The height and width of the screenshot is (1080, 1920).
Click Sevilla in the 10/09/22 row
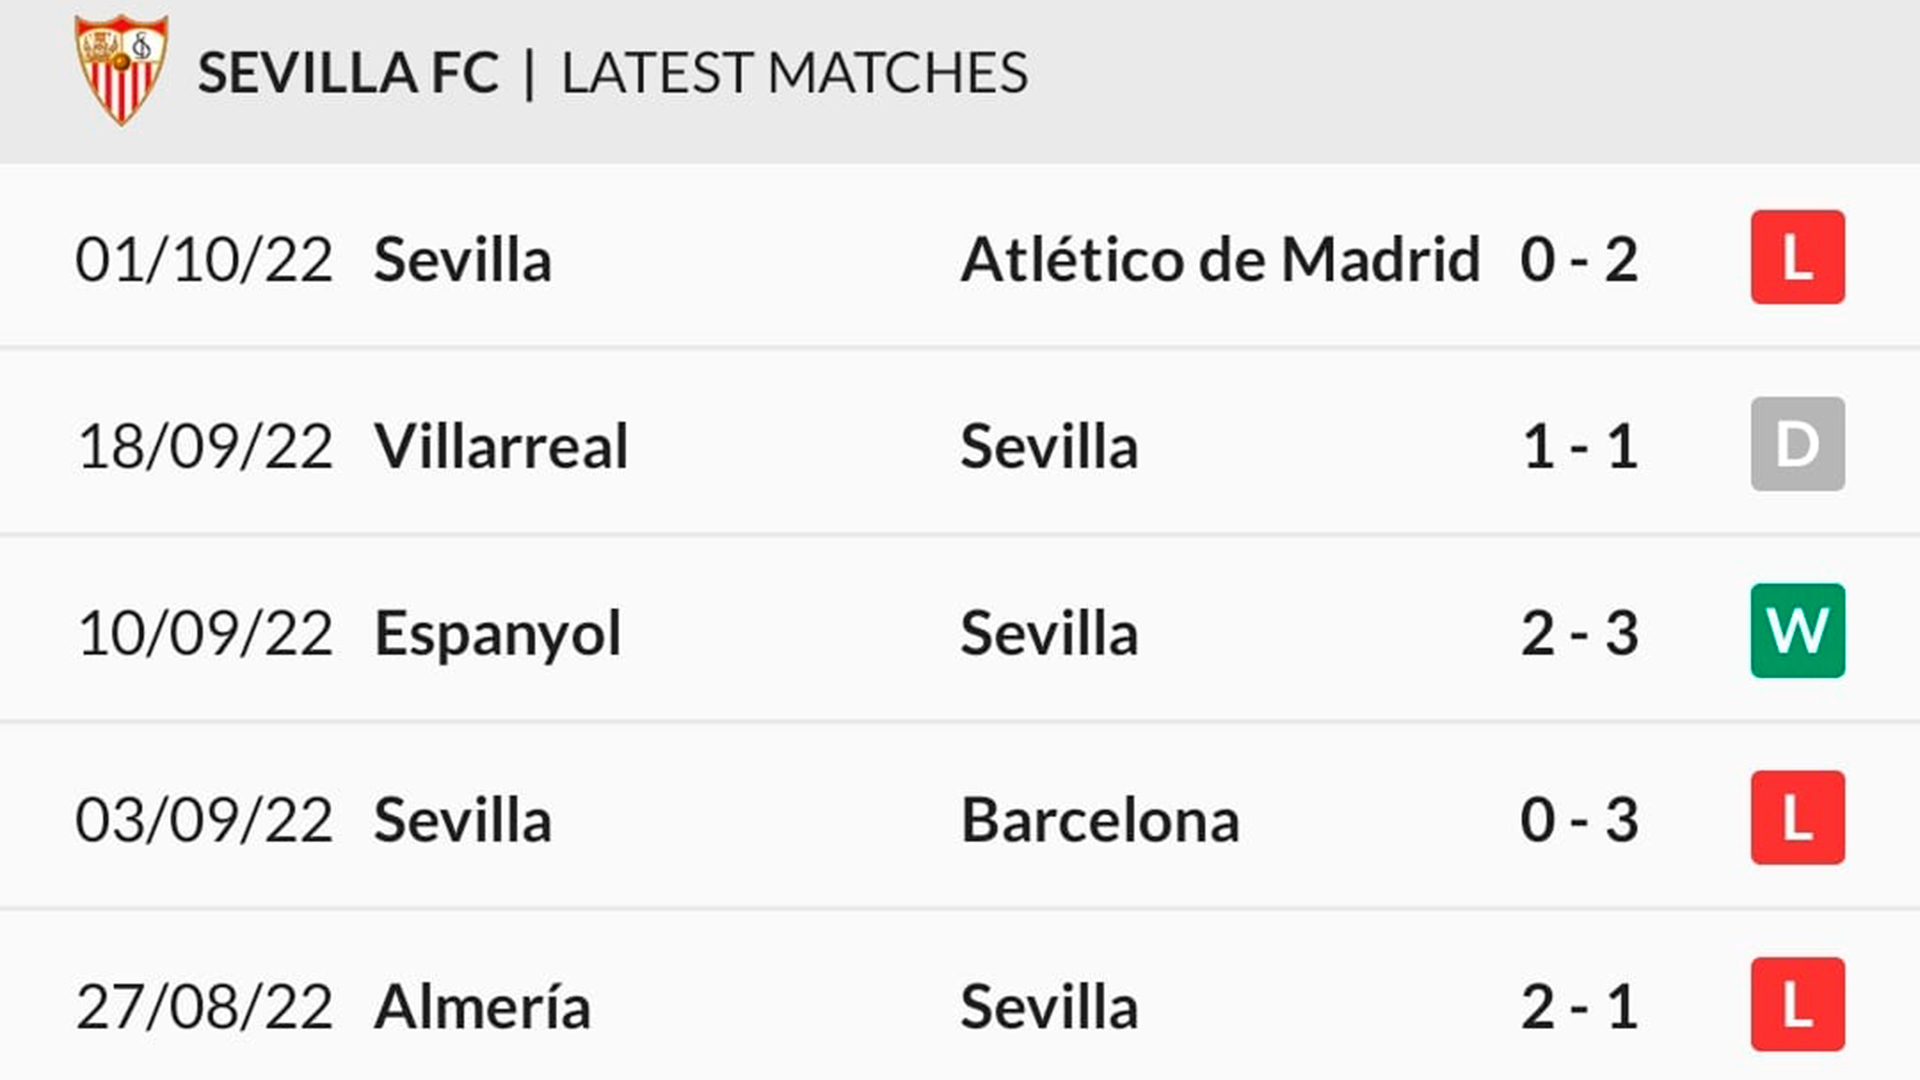click(x=1049, y=634)
